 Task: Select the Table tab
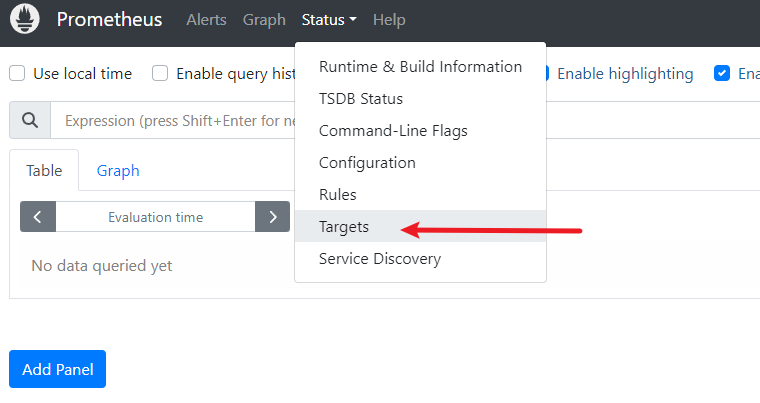coord(44,171)
